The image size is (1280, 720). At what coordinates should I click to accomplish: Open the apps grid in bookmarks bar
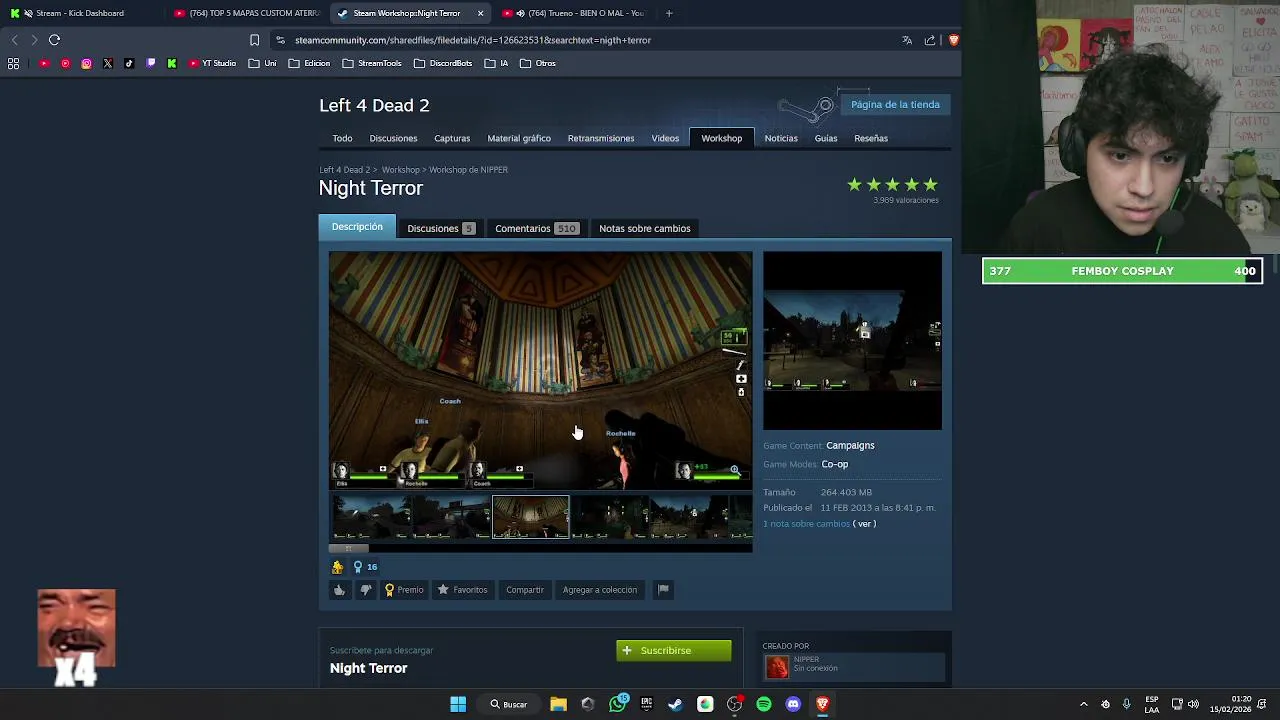[x=13, y=63]
